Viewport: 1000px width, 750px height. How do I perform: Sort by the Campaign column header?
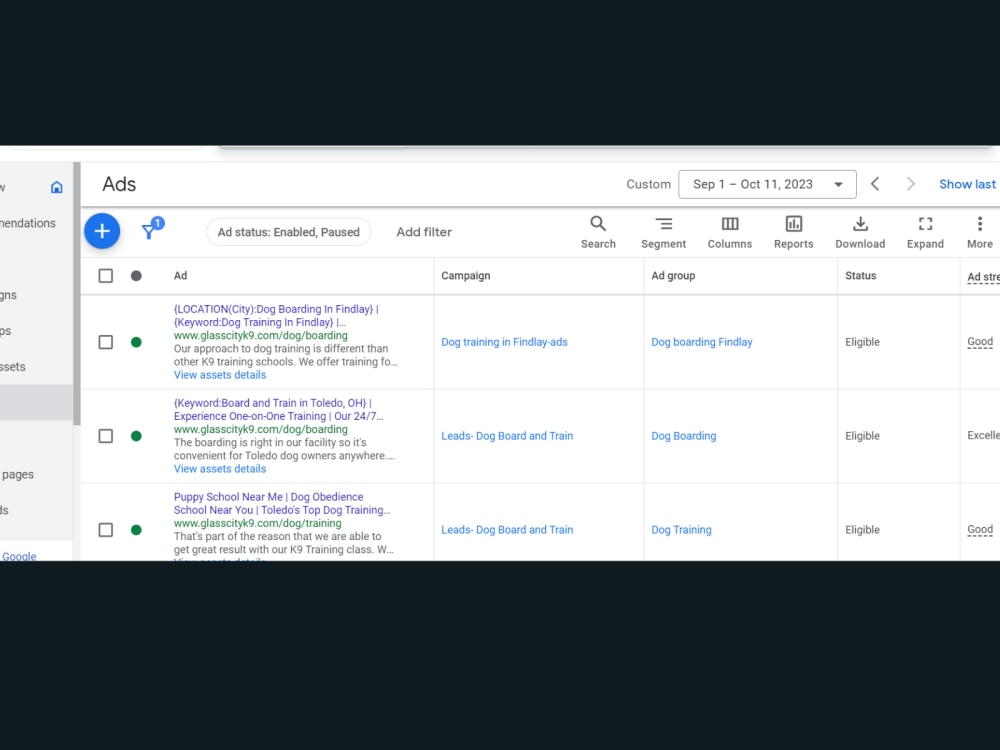[x=466, y=276]
